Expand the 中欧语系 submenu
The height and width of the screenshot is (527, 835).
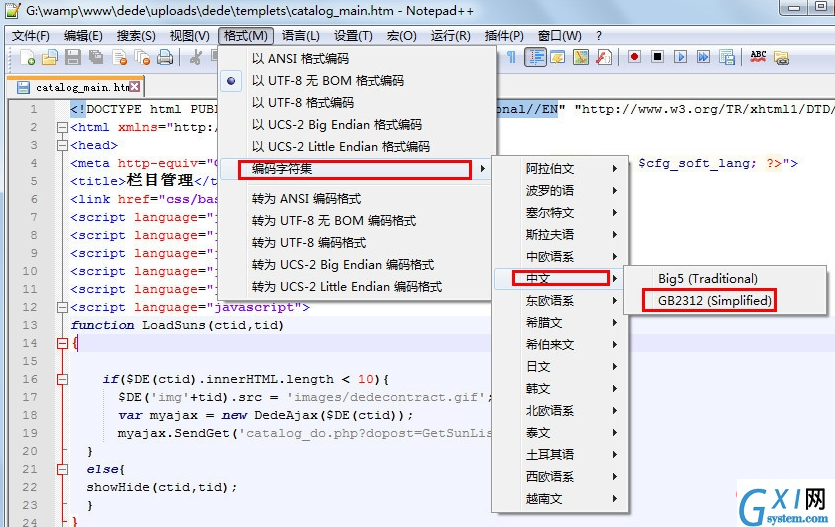click(560, 257)
